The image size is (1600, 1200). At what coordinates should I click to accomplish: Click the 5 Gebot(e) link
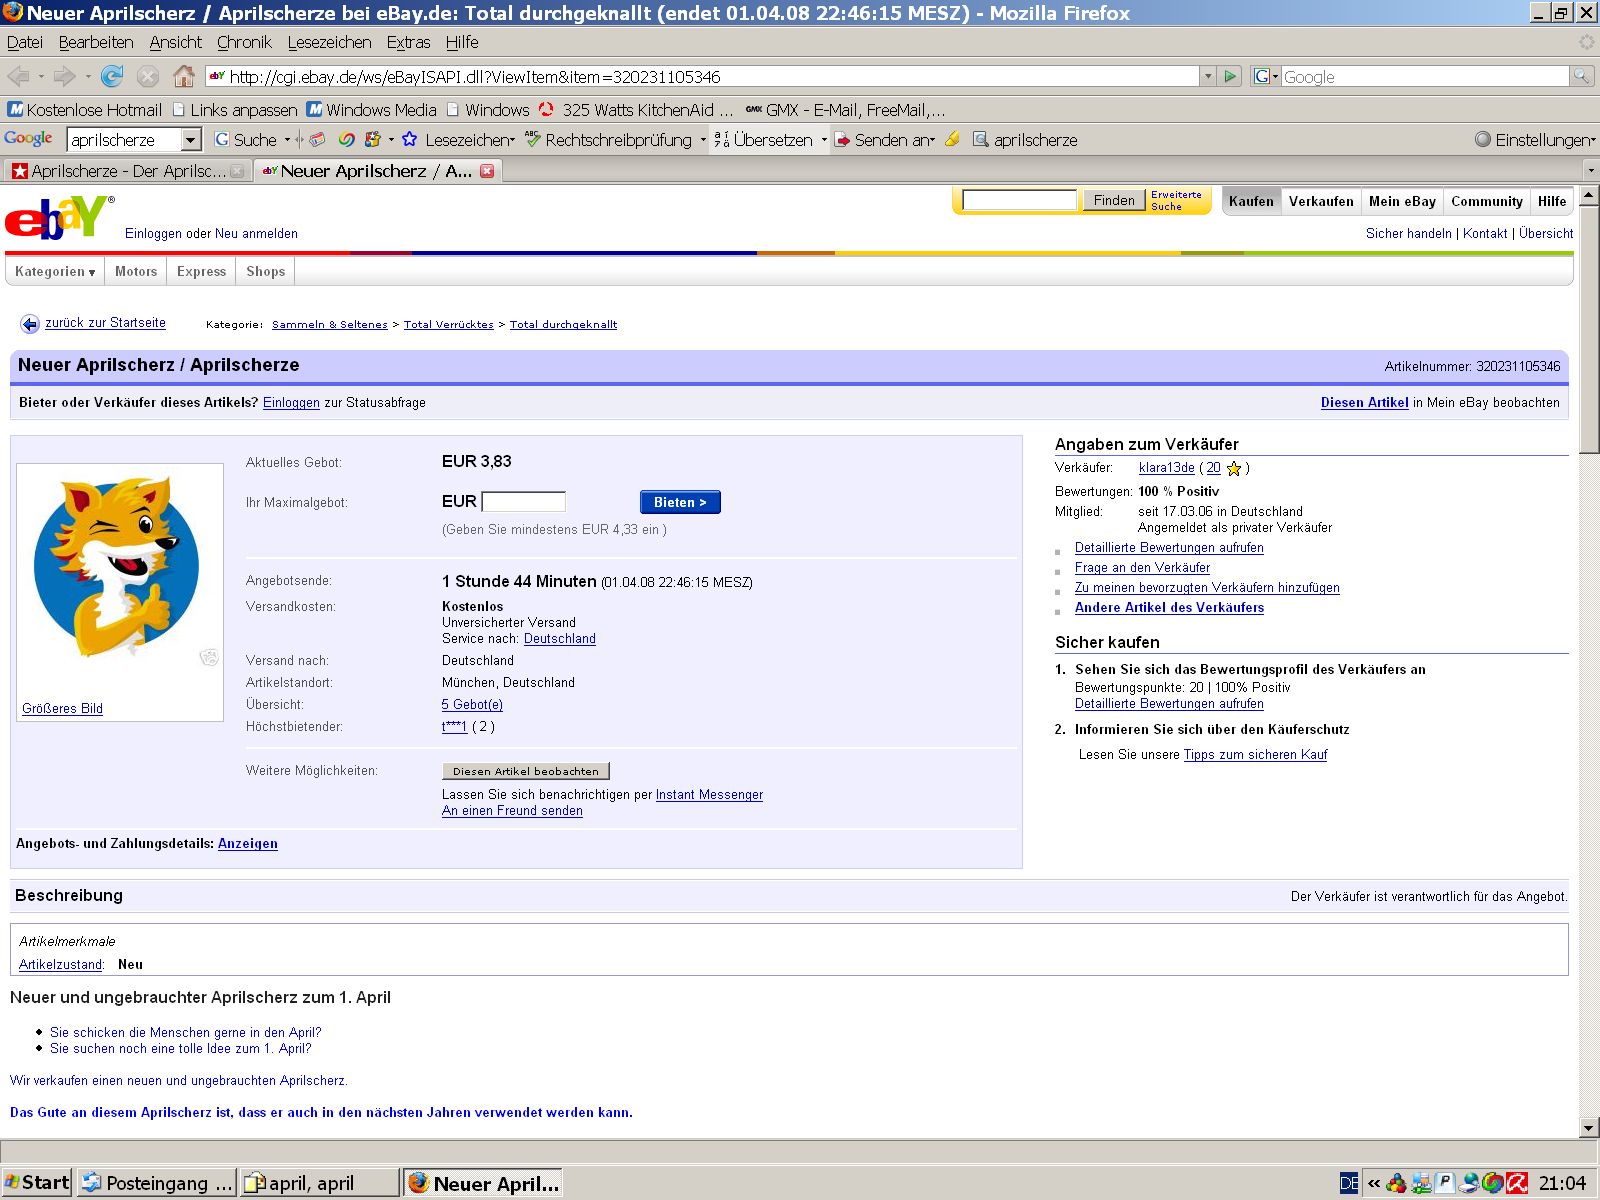coord(472,704)
